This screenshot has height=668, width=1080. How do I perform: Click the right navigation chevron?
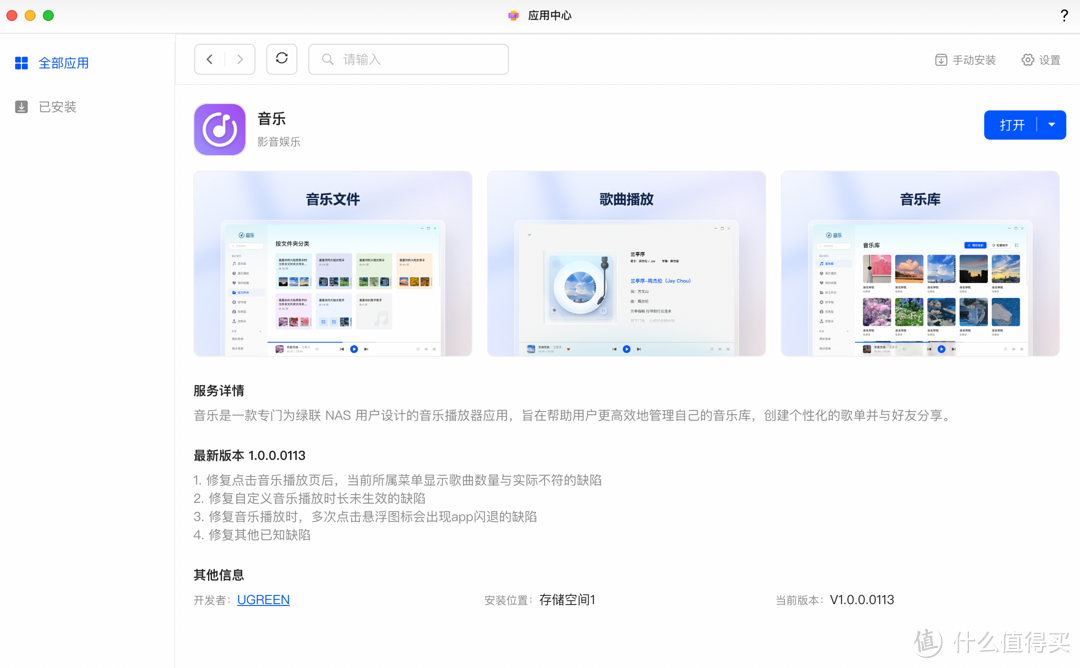pos(239,59)
